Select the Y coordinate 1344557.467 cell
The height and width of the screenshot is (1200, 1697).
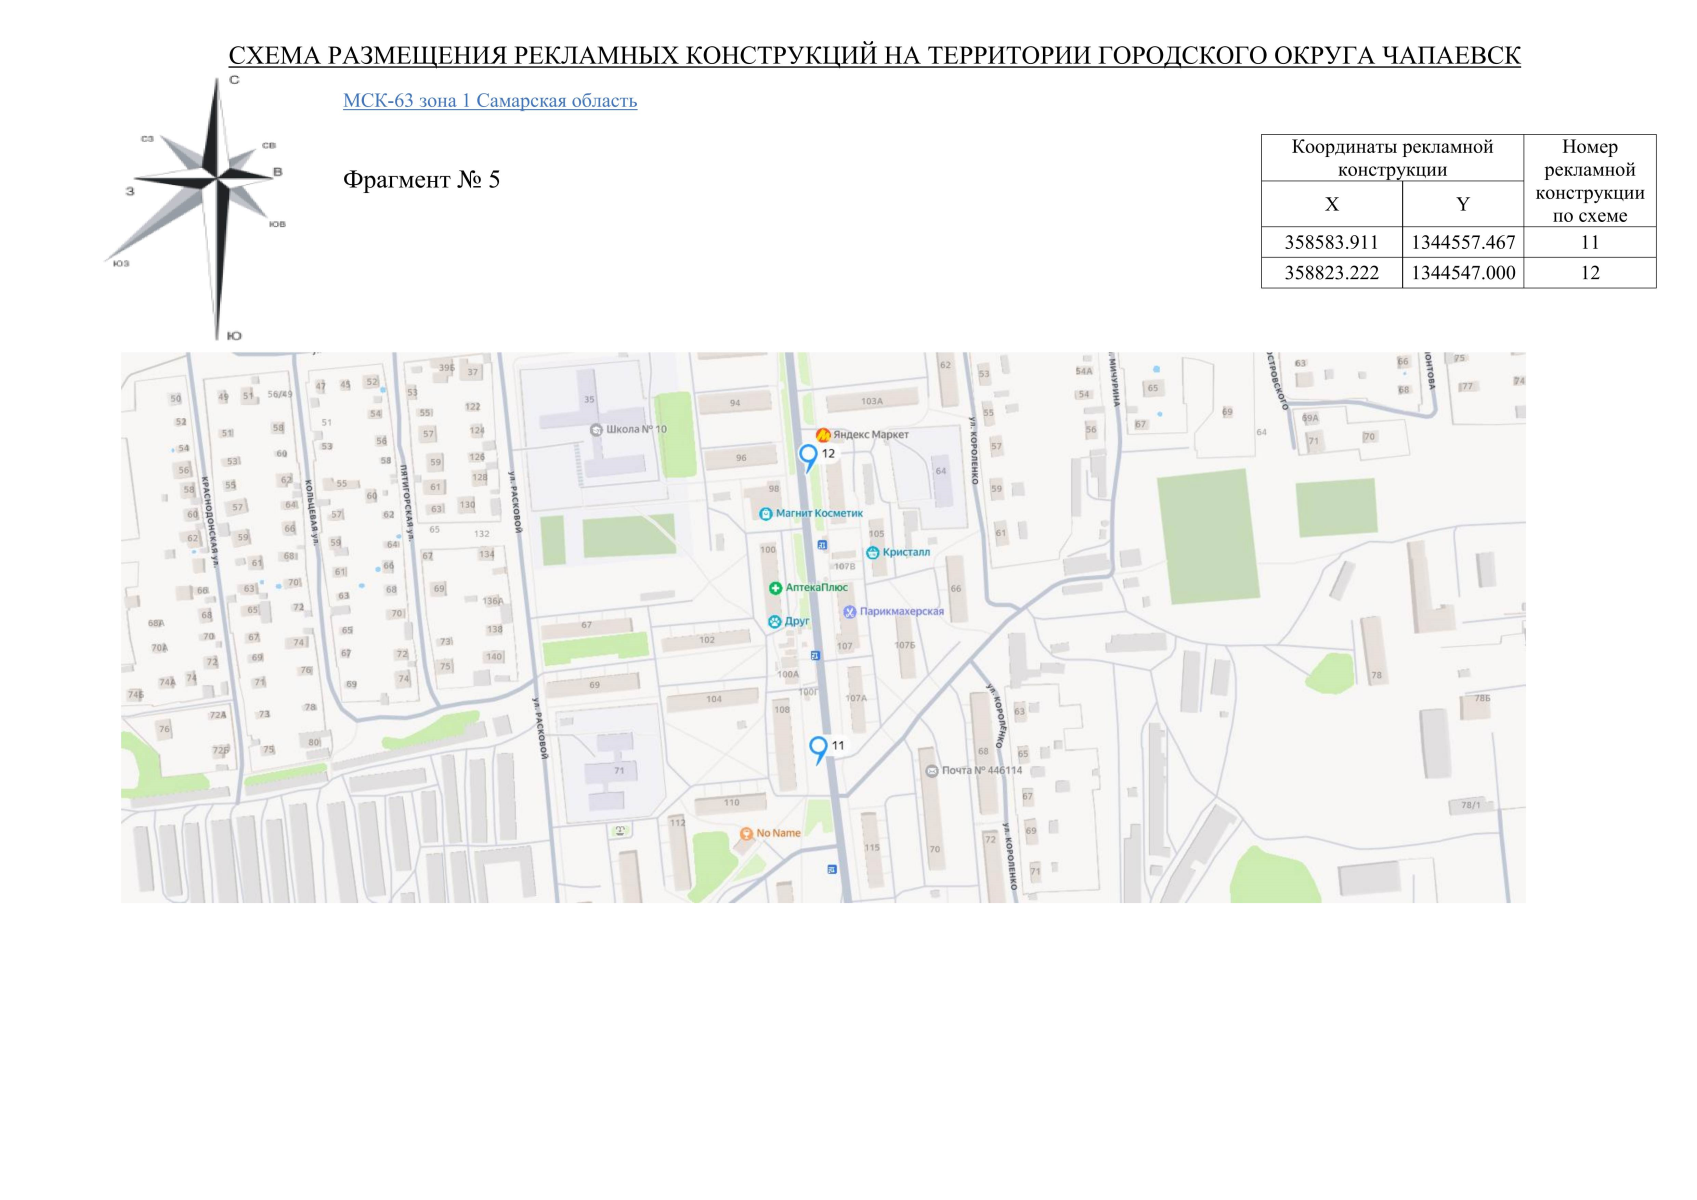tap(1462, 243)
